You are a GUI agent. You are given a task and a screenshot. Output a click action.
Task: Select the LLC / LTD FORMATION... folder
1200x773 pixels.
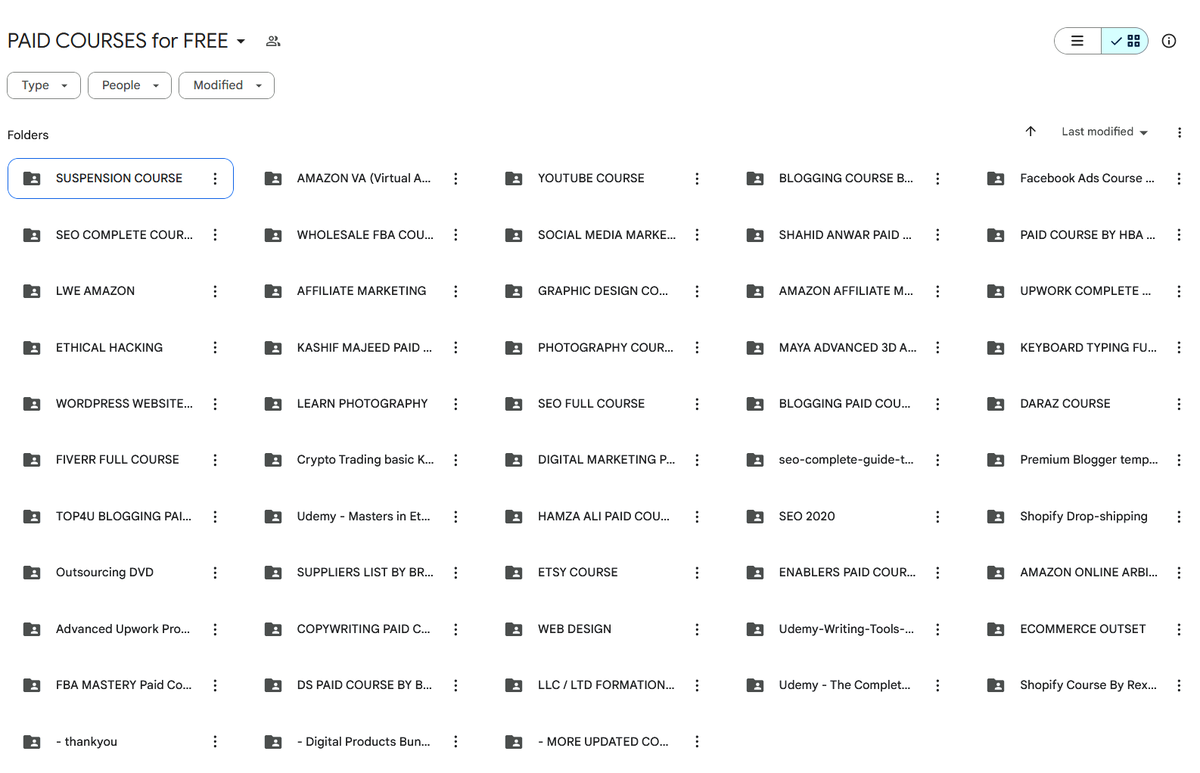tap(602, 685)
